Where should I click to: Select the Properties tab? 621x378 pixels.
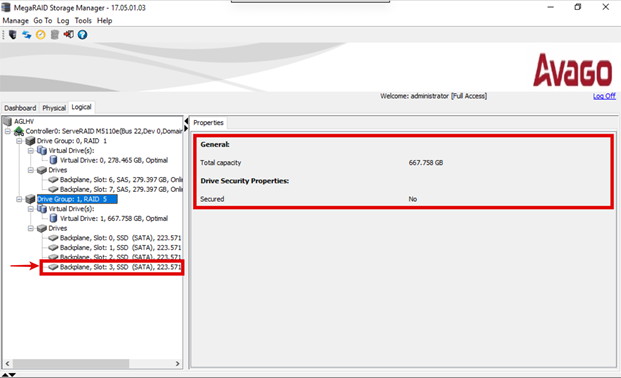[208, 123]
